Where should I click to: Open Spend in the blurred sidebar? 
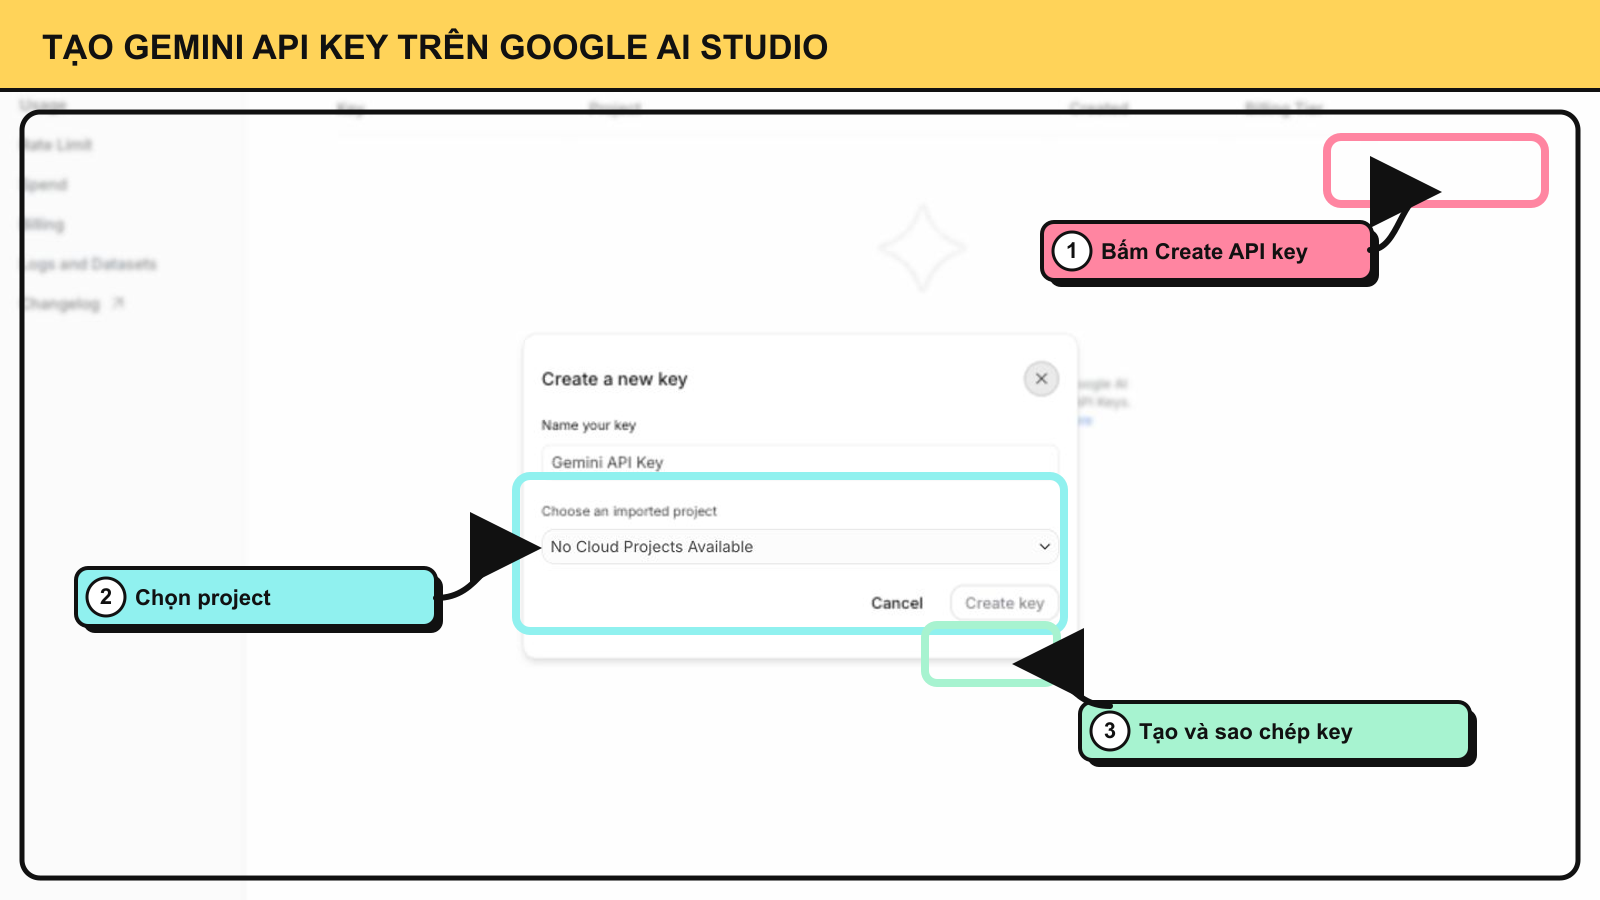pos(46,185)
